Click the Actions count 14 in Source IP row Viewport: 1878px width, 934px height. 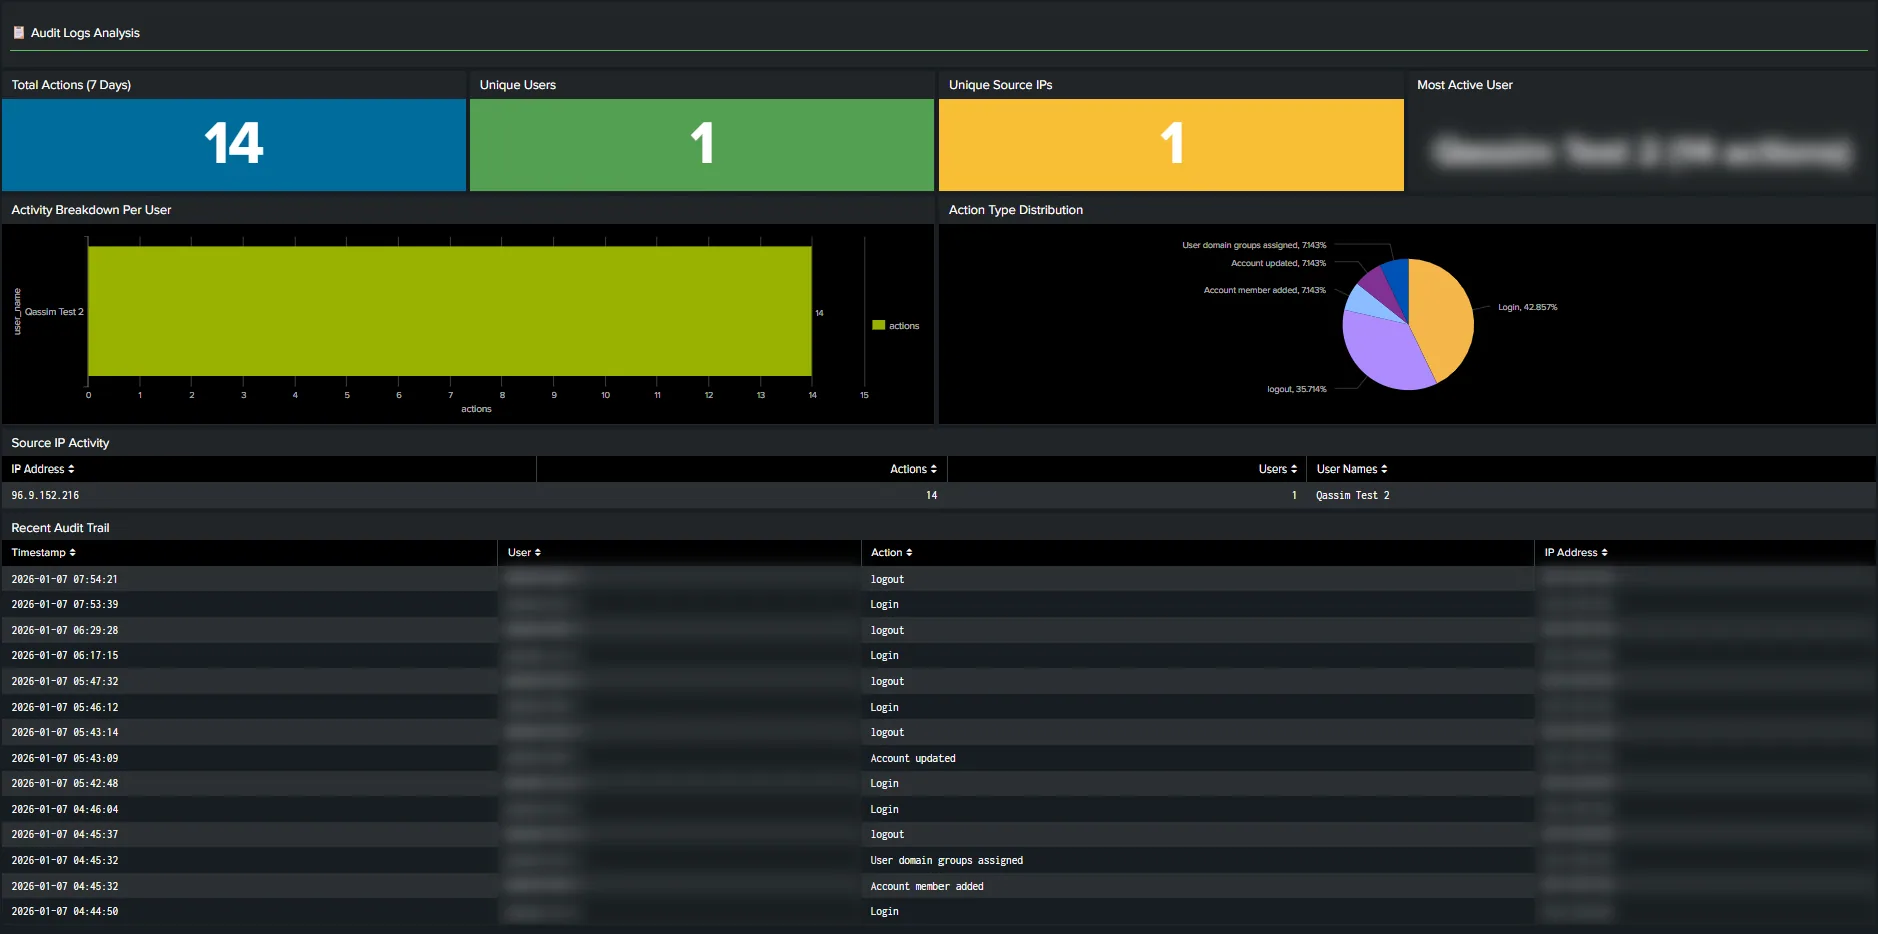pos(931,495)
